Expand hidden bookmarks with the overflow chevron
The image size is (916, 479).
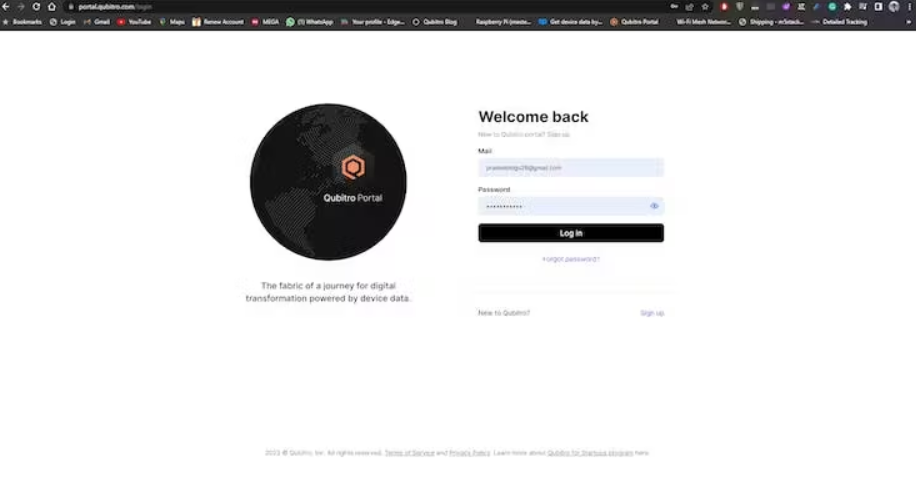point(908,22)
